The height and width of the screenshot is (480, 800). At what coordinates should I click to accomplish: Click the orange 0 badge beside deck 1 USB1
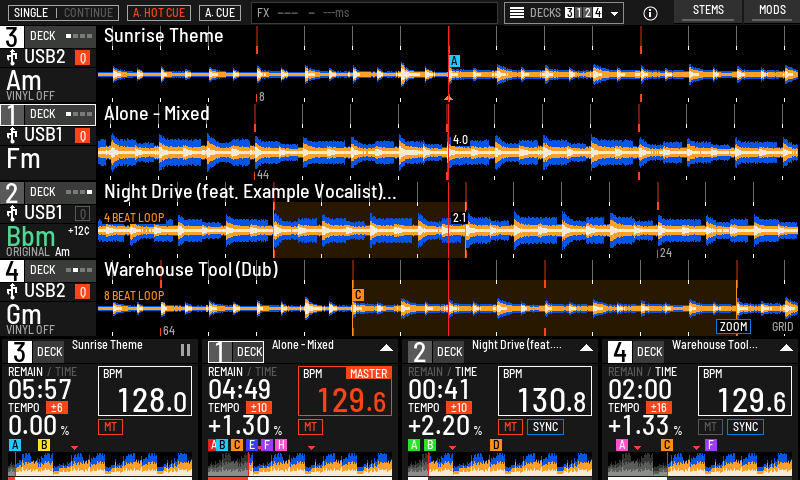[83, 136]
